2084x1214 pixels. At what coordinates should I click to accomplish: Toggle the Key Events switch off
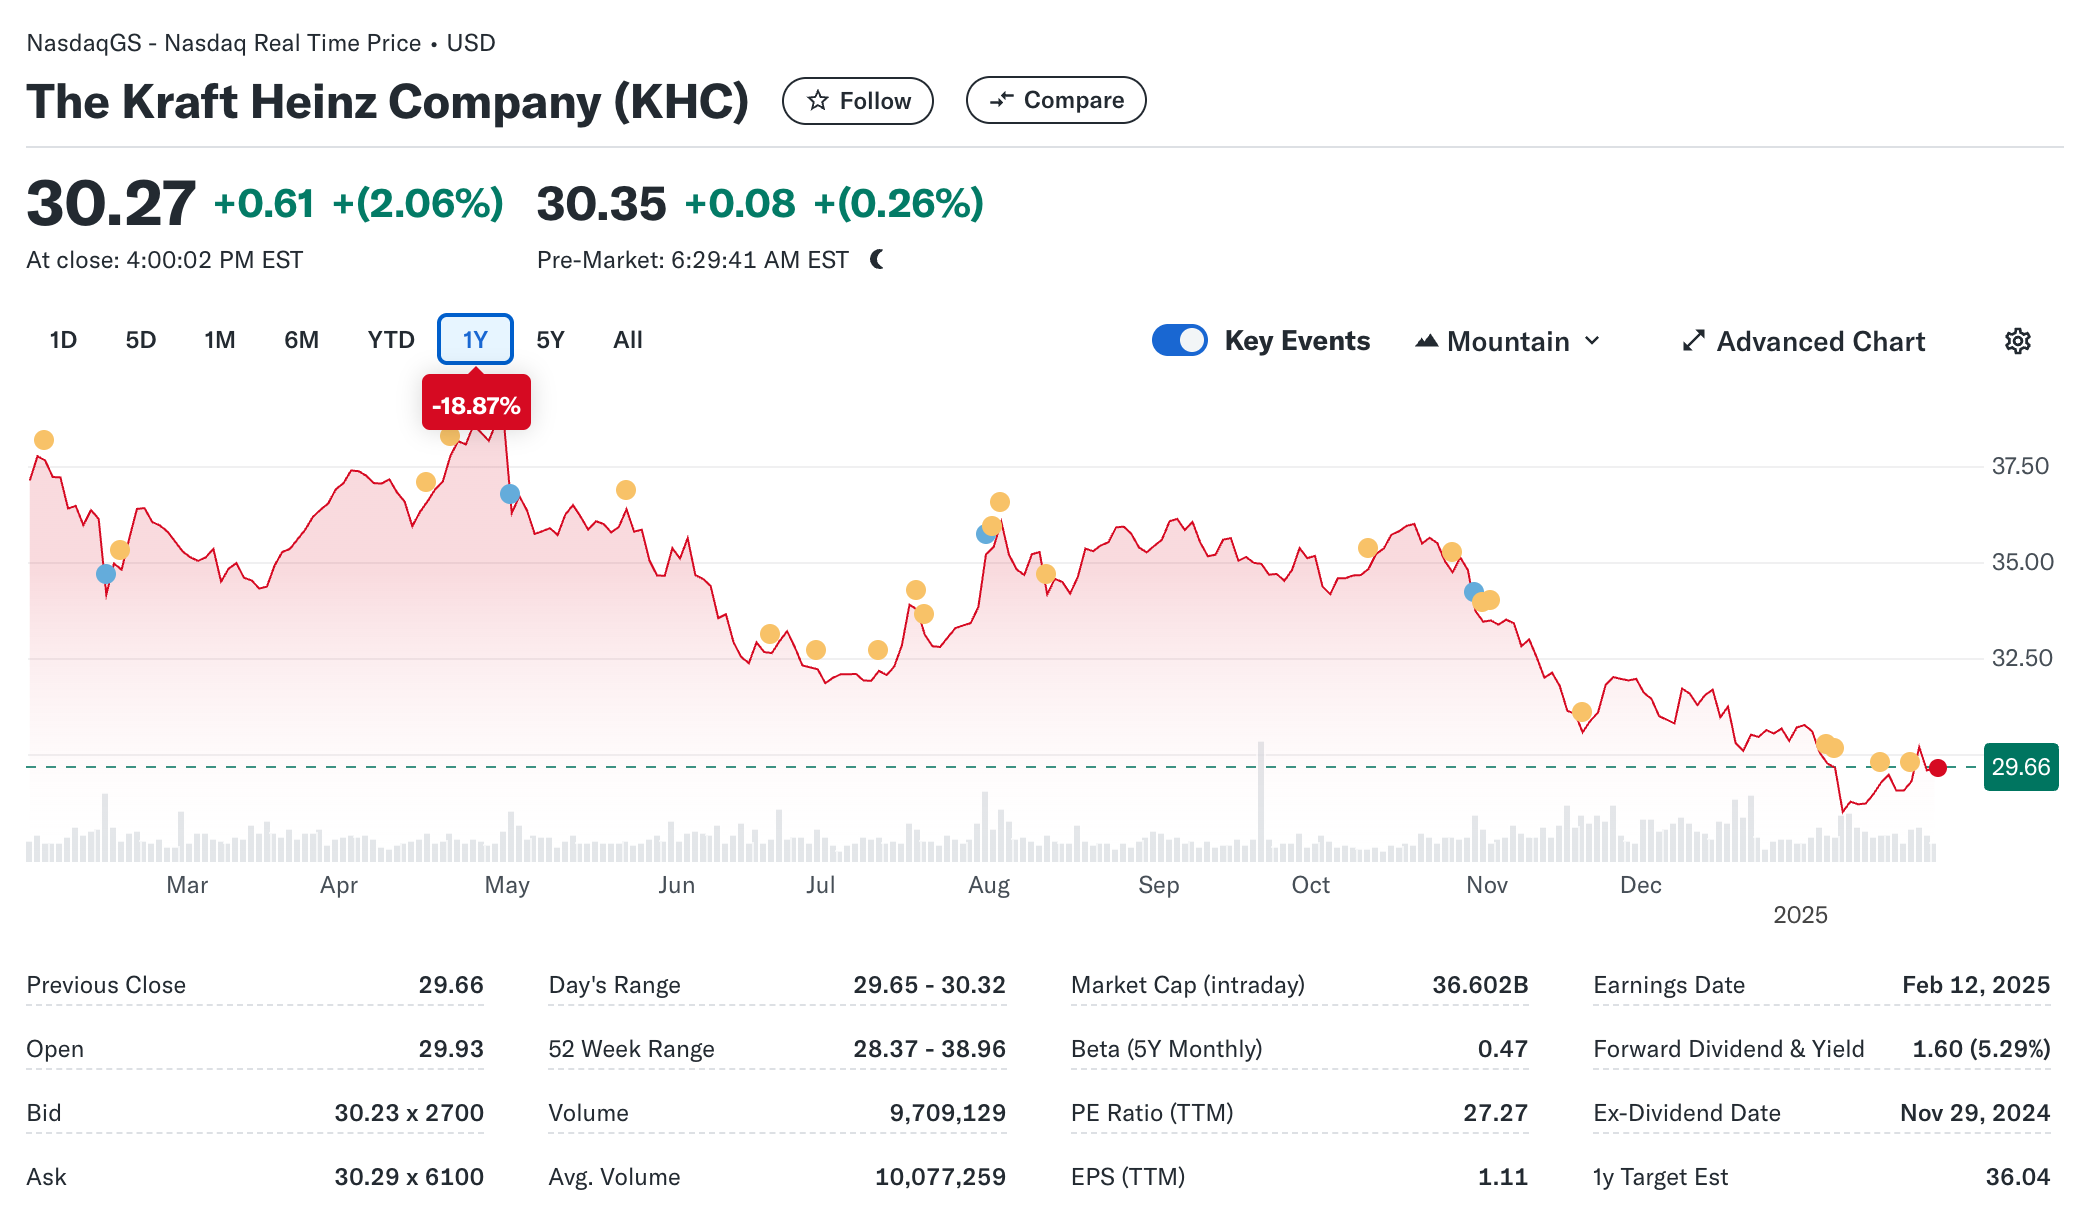pos(1180,340)
